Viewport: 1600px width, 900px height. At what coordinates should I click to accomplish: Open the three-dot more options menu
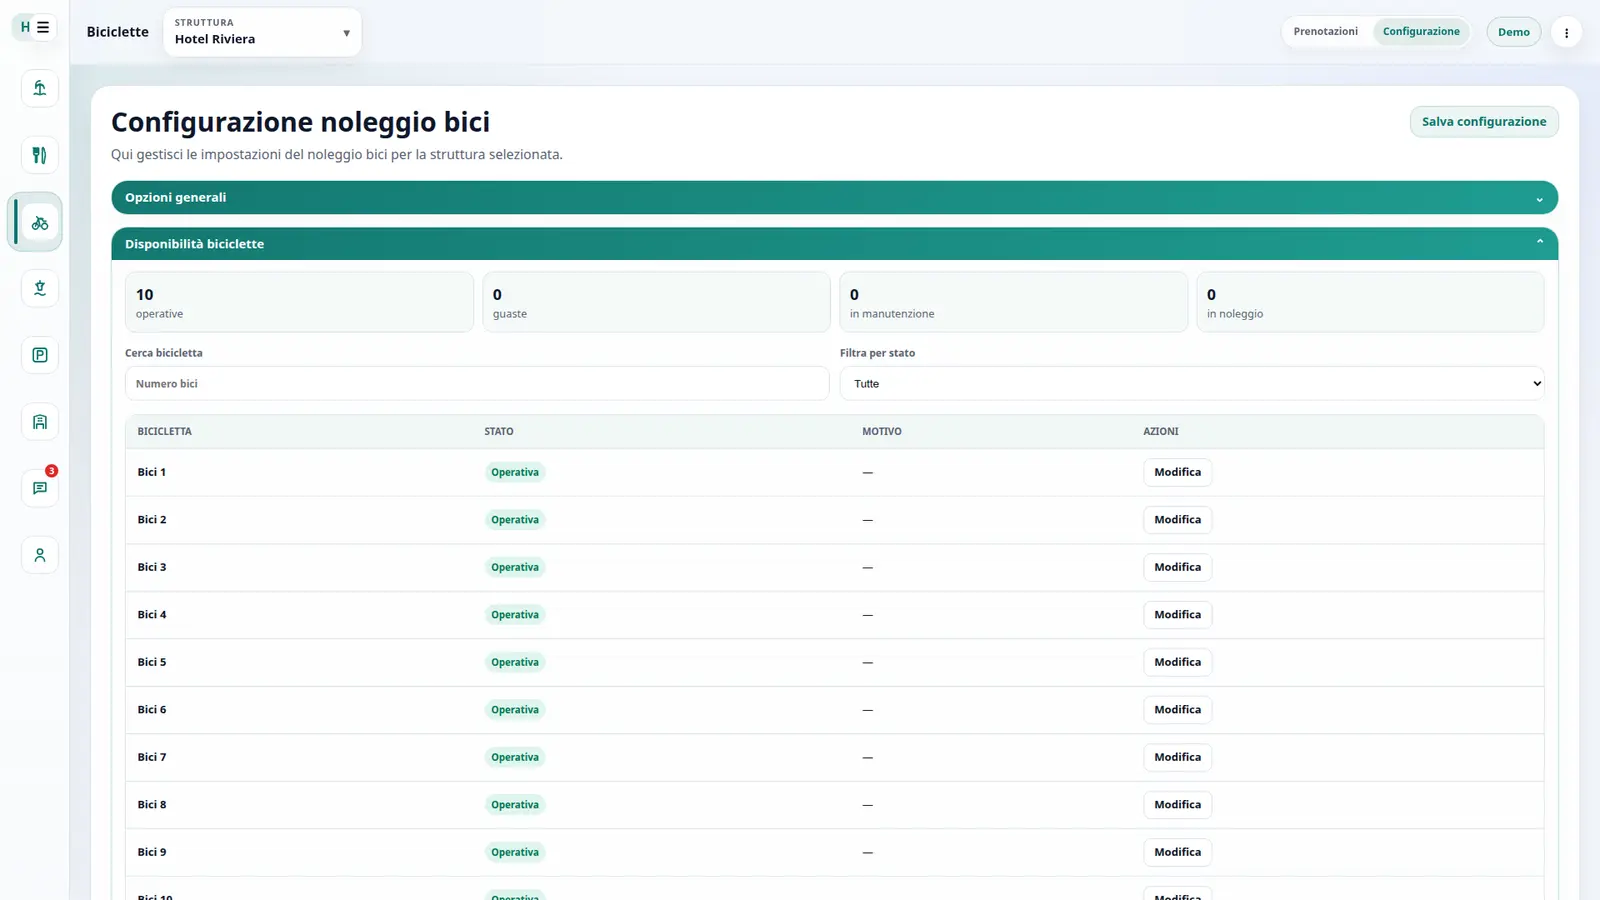[x=1566, y=32]
